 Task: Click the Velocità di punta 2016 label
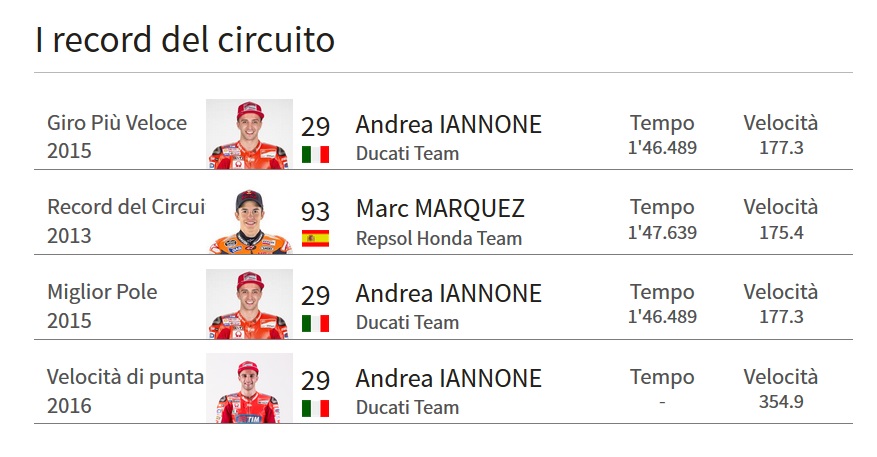[125, 391]
